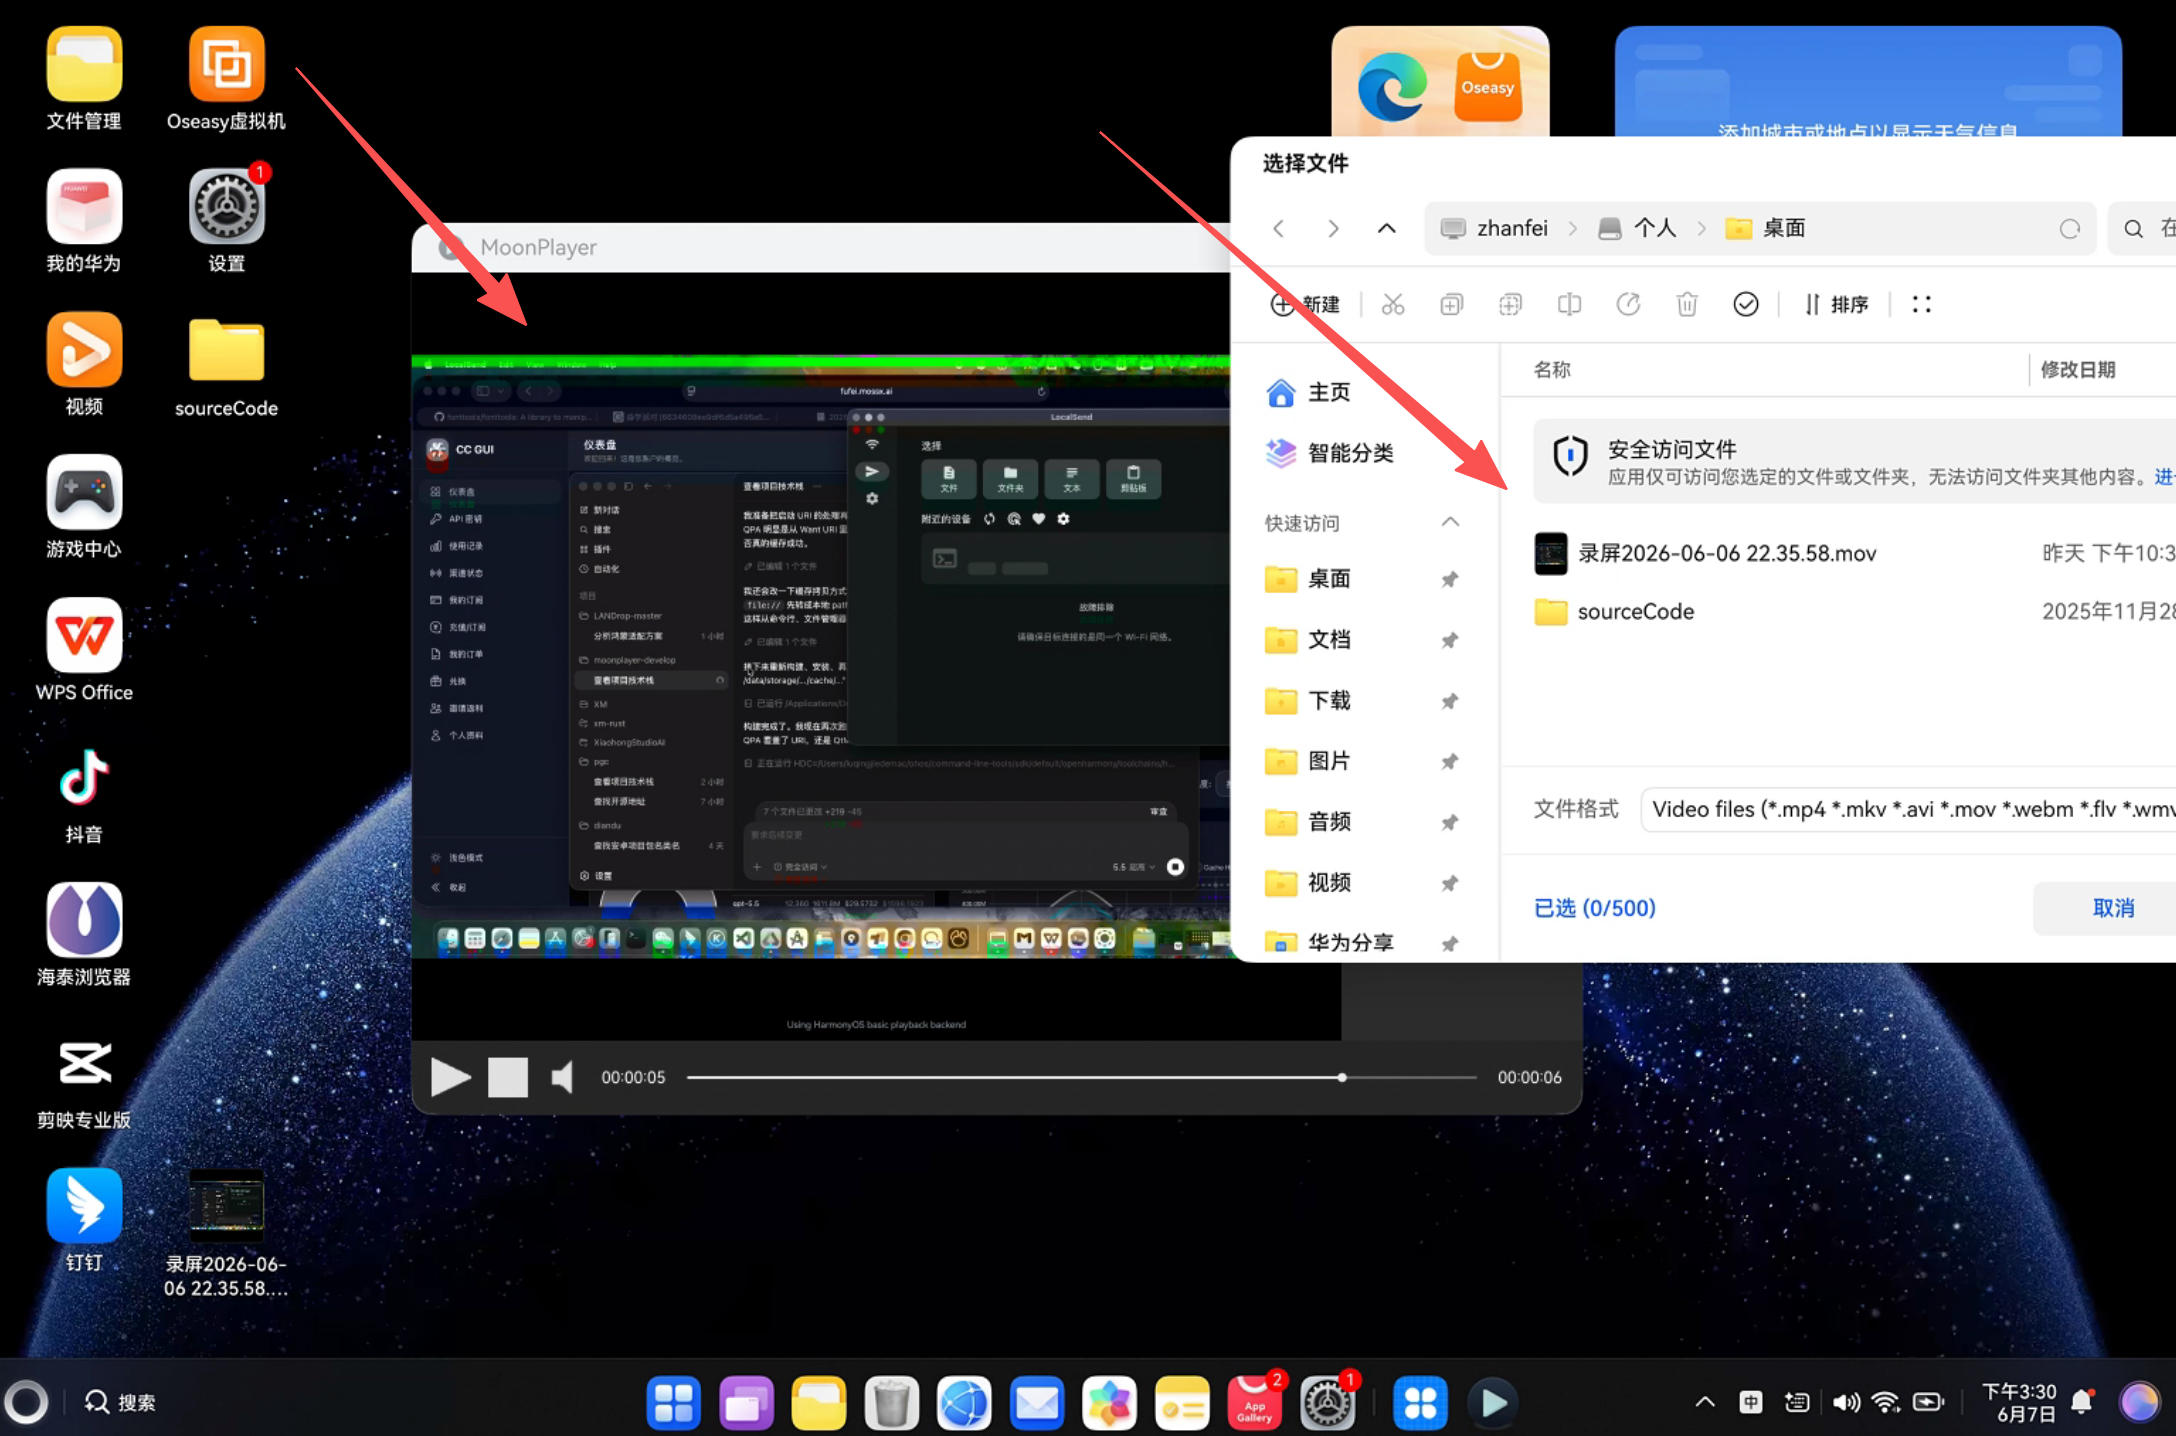2176x1436 pixels.
Task: Select 文档 in quick access sidebar
Action: click(x=1308, y=640)
